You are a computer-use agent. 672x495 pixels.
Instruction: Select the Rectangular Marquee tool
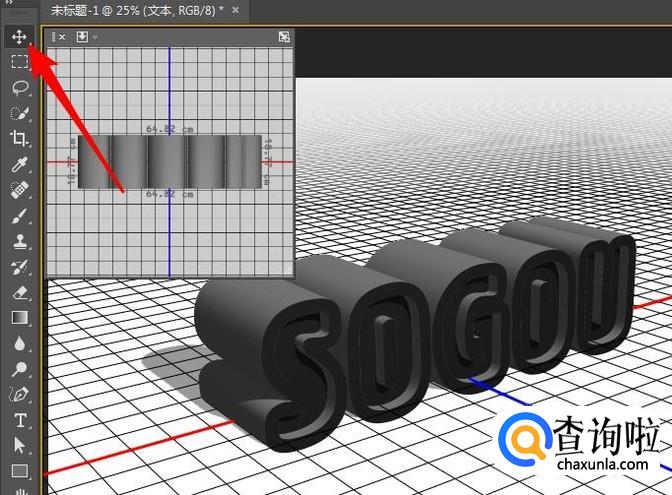click(19, 62)
